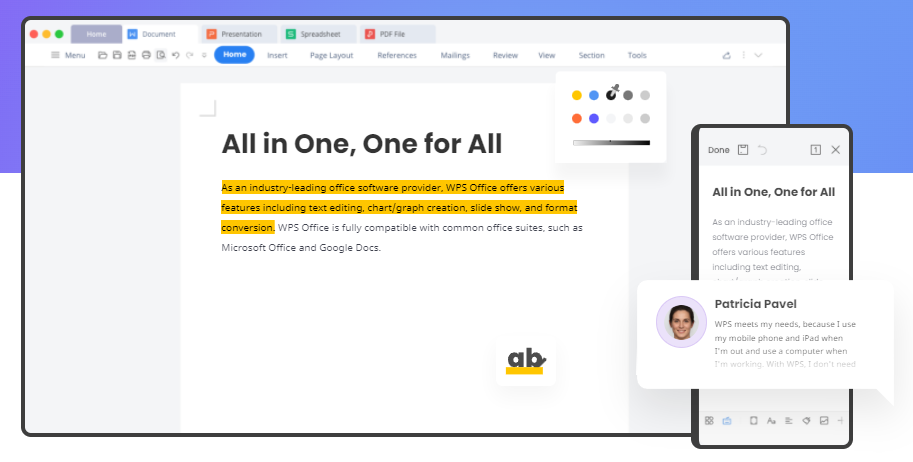Open the Review ribbon tab
Screen dimensions: 913x462
pos(505,55)
